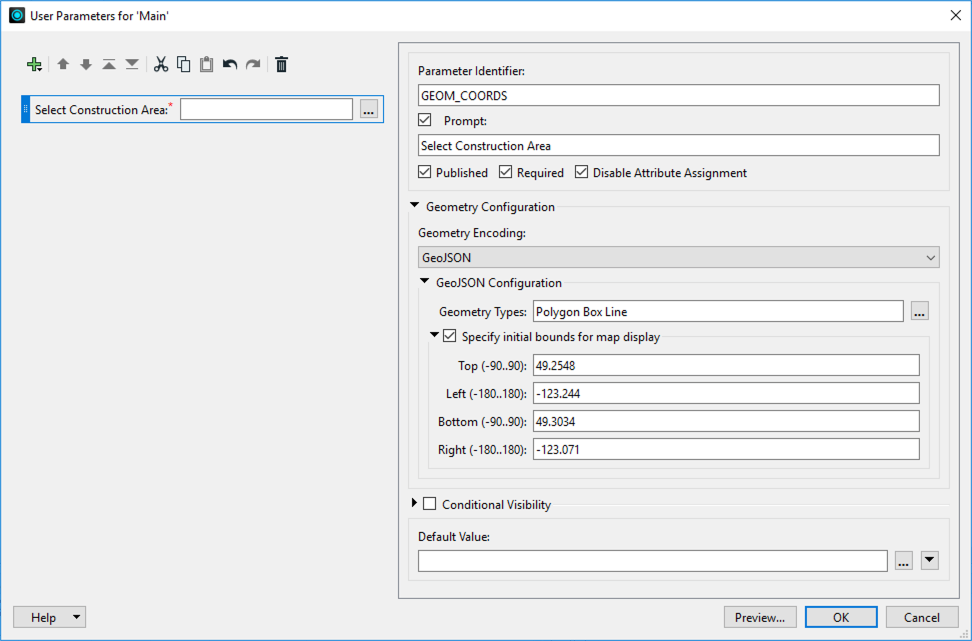Click the FME application icon in title bar
The image size is (972, 641).
(17, 15)
